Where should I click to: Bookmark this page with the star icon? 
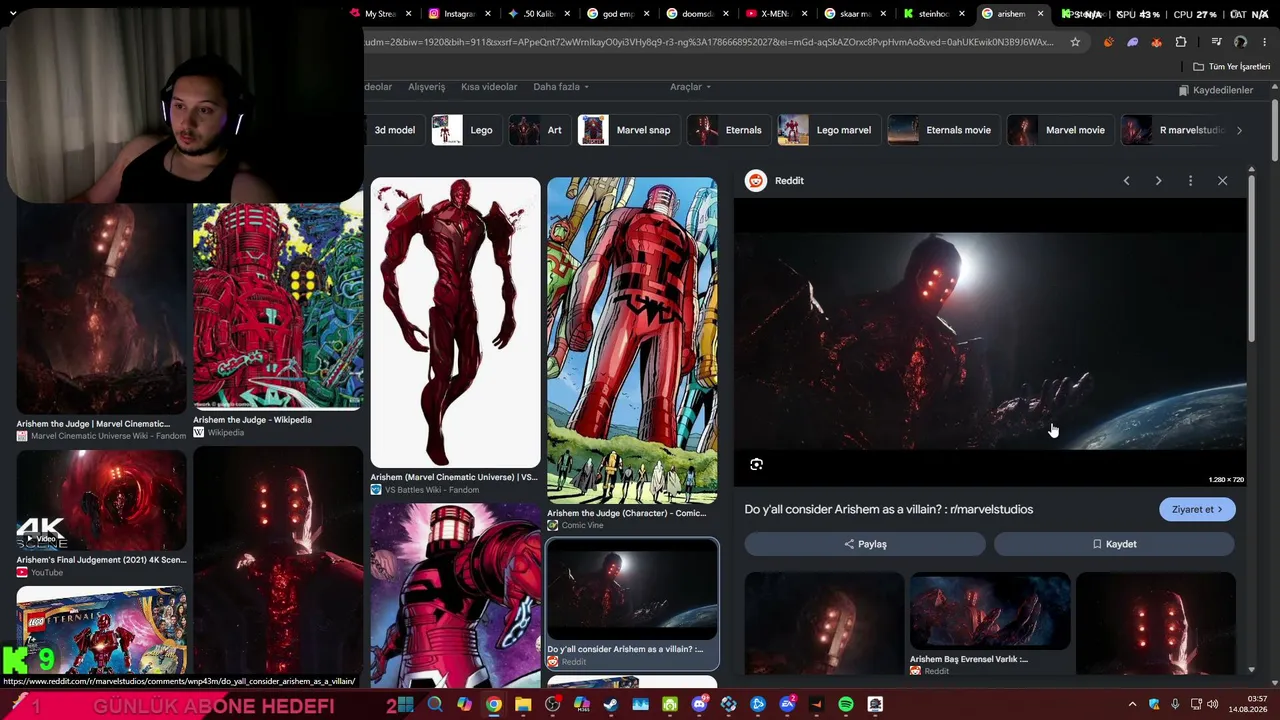point(1075,42)
